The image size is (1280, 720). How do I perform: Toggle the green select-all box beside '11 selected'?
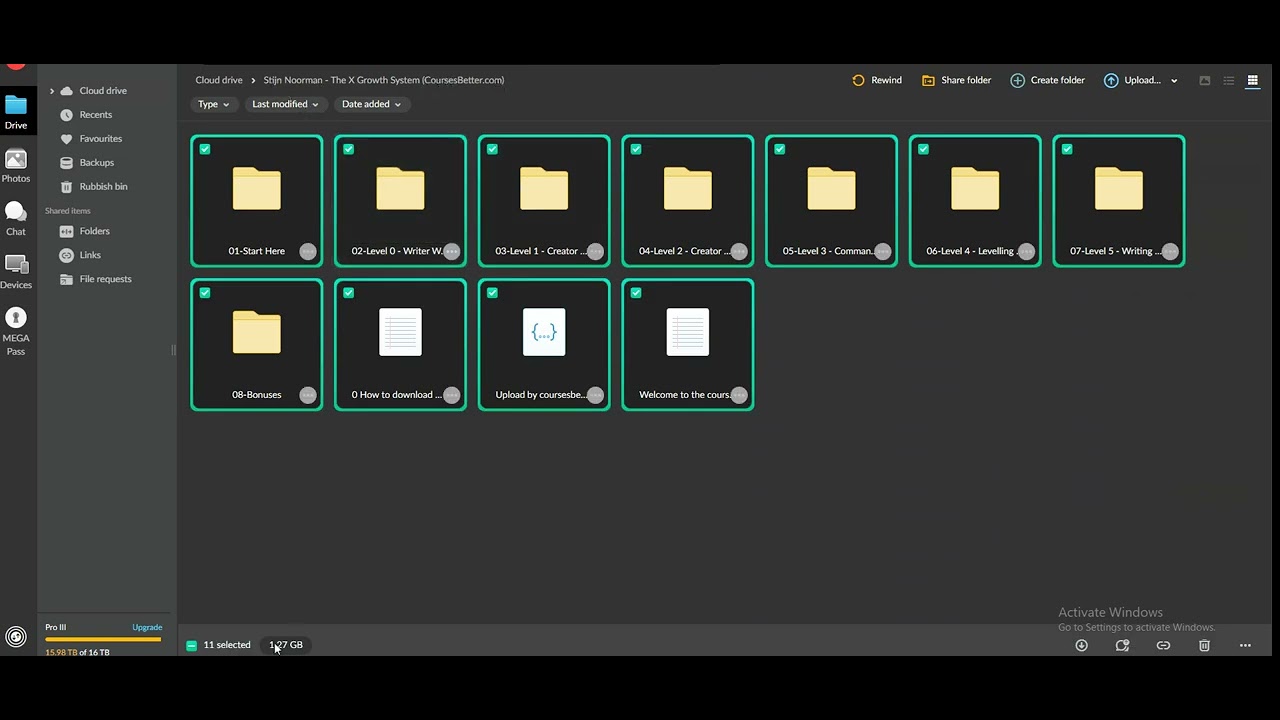coord(192,645)
